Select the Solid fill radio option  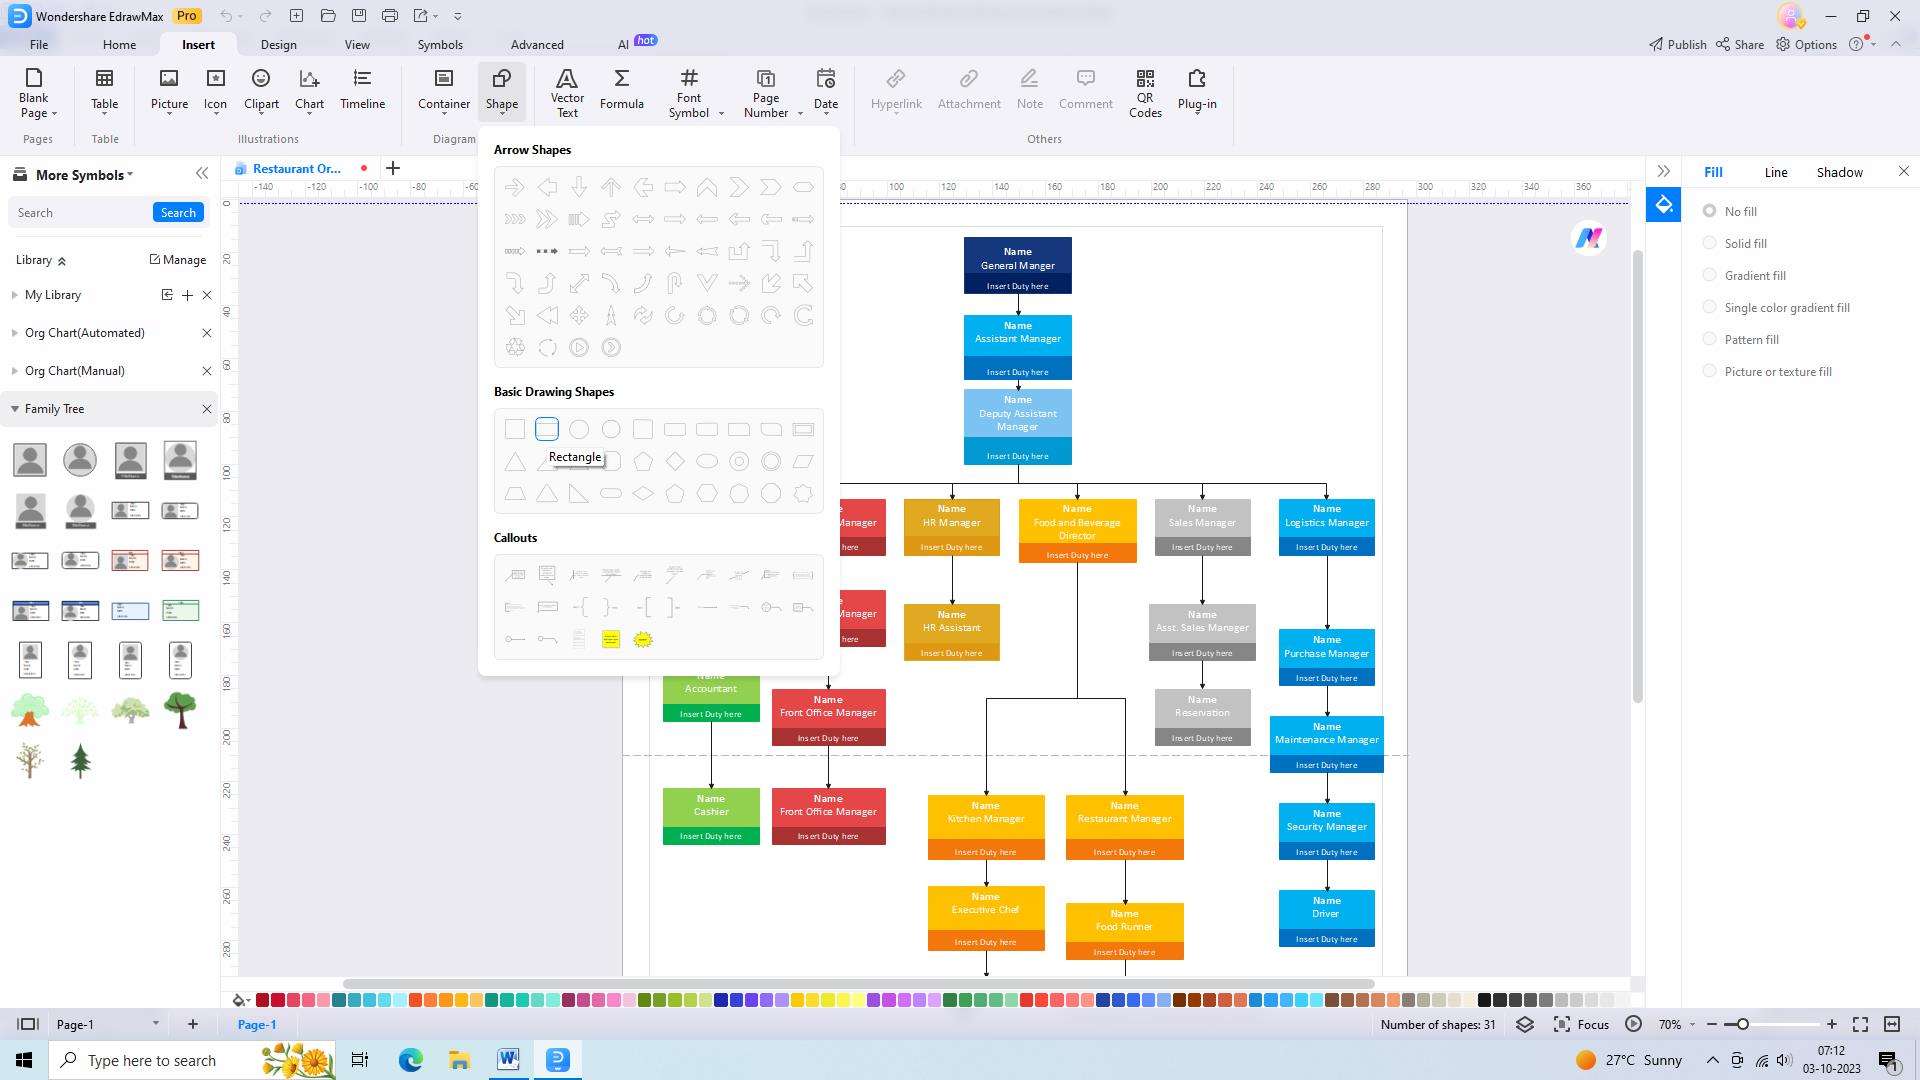pos(1710,243)
